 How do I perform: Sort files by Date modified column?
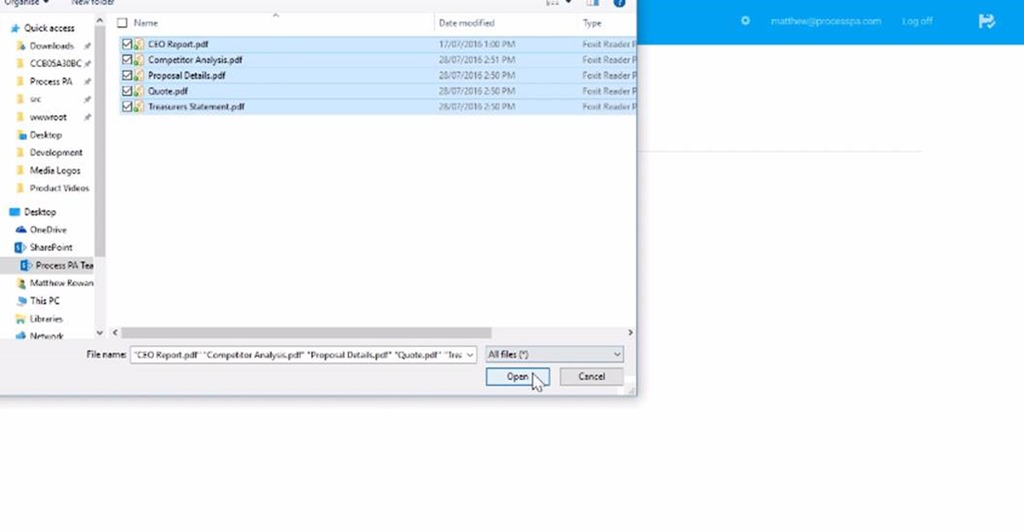[x=466, y=22]
